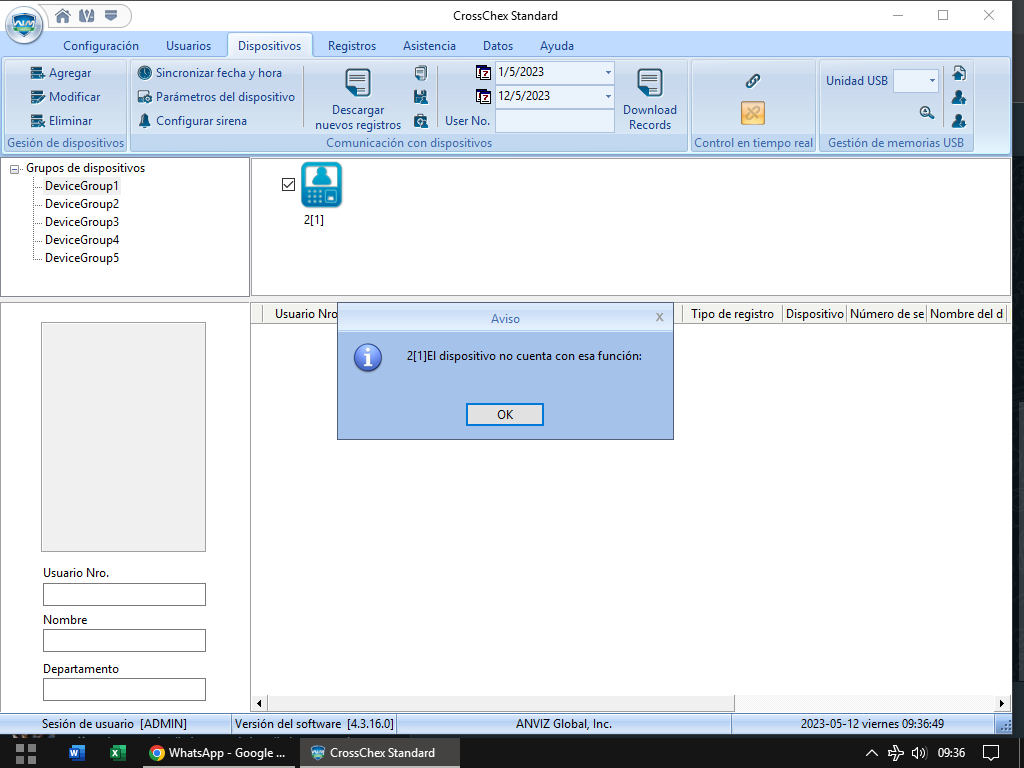Open the notification center icon
The image size is (1024, 768).
pos(991,753)
